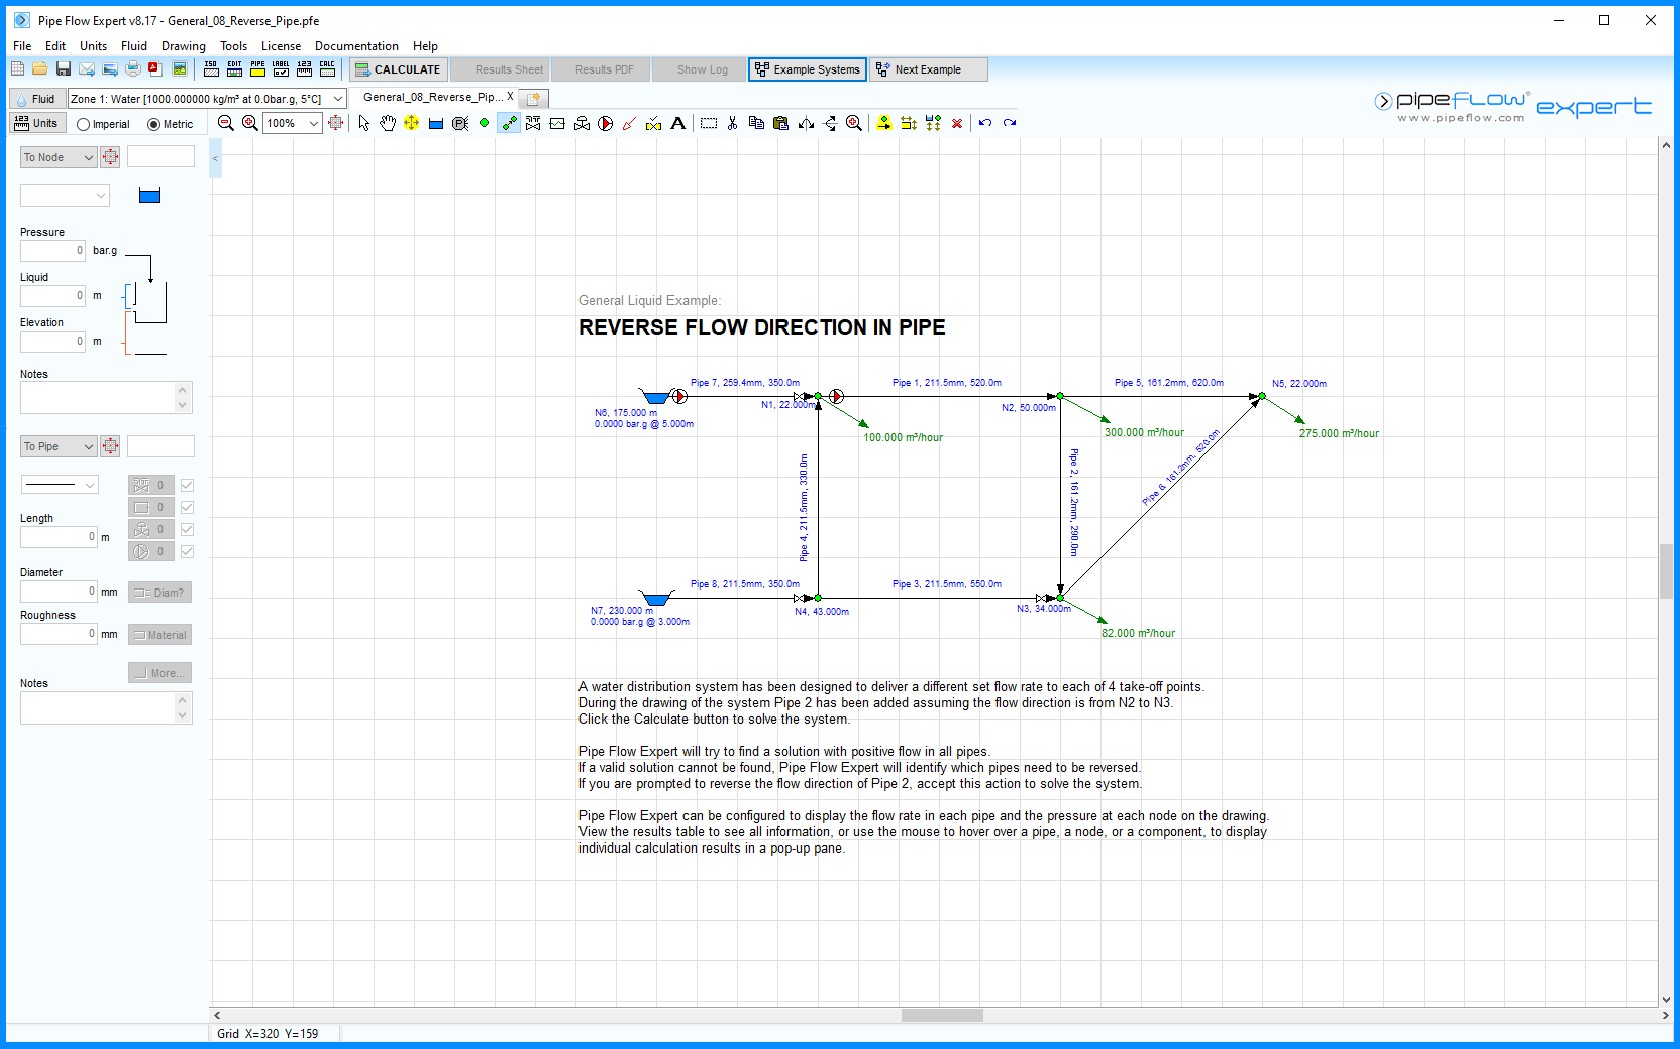Click the Pipe 2 label on drawing
1680x1049 pixels.
coord(1074,502)
